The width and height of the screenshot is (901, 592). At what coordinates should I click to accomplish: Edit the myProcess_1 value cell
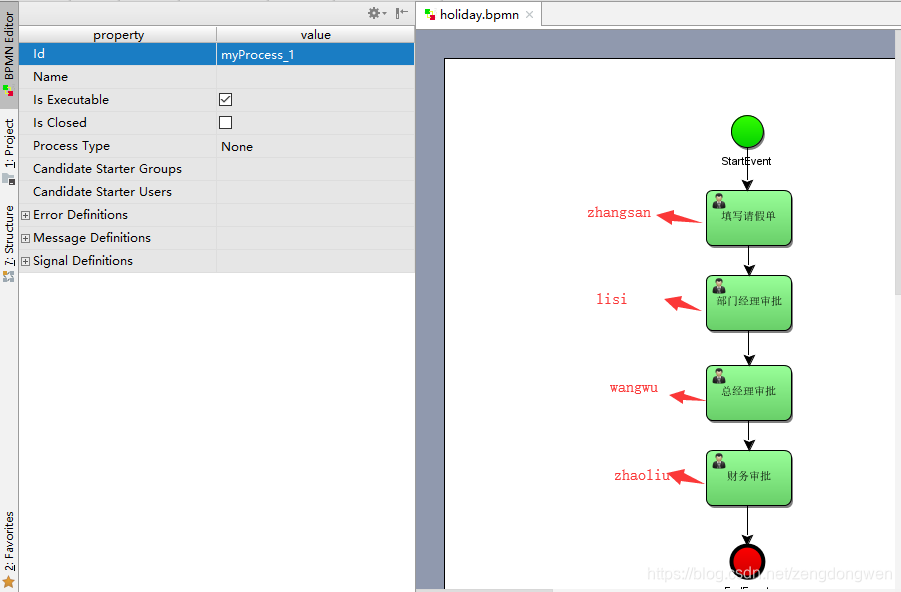315,54
